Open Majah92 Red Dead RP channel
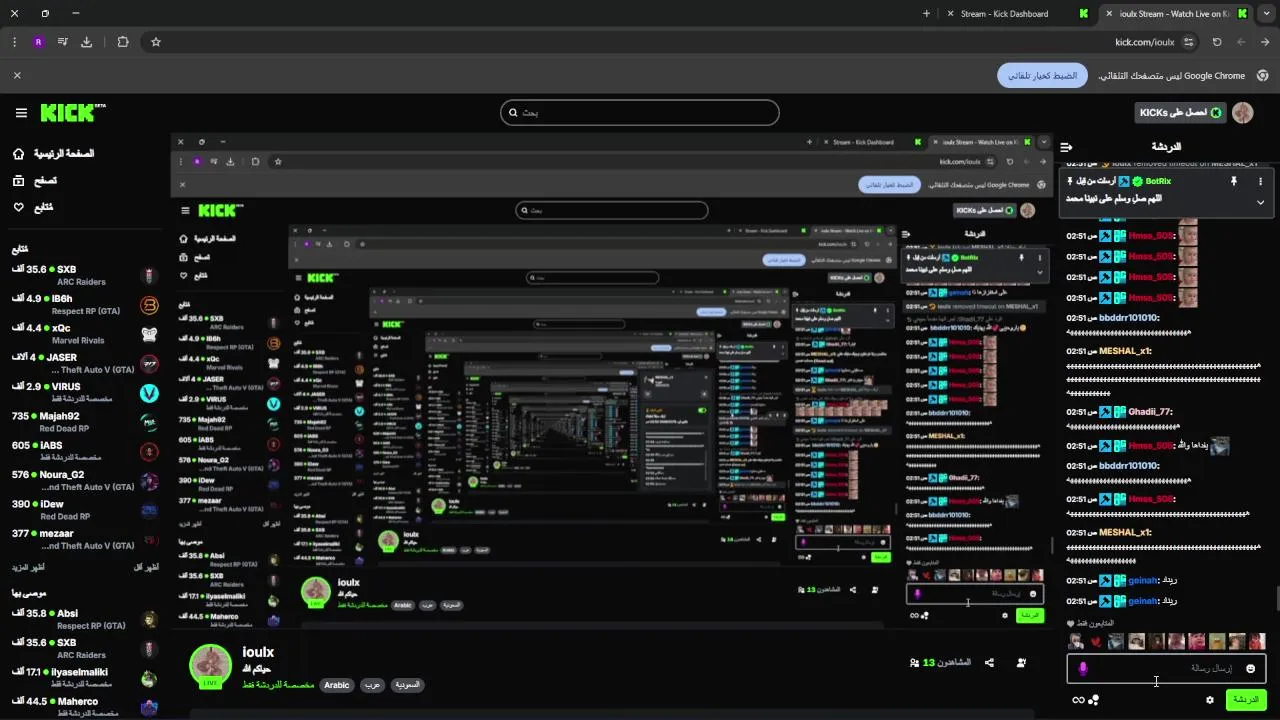The width and height of the screenshot is (1280, 720). (x=85, y=422)
